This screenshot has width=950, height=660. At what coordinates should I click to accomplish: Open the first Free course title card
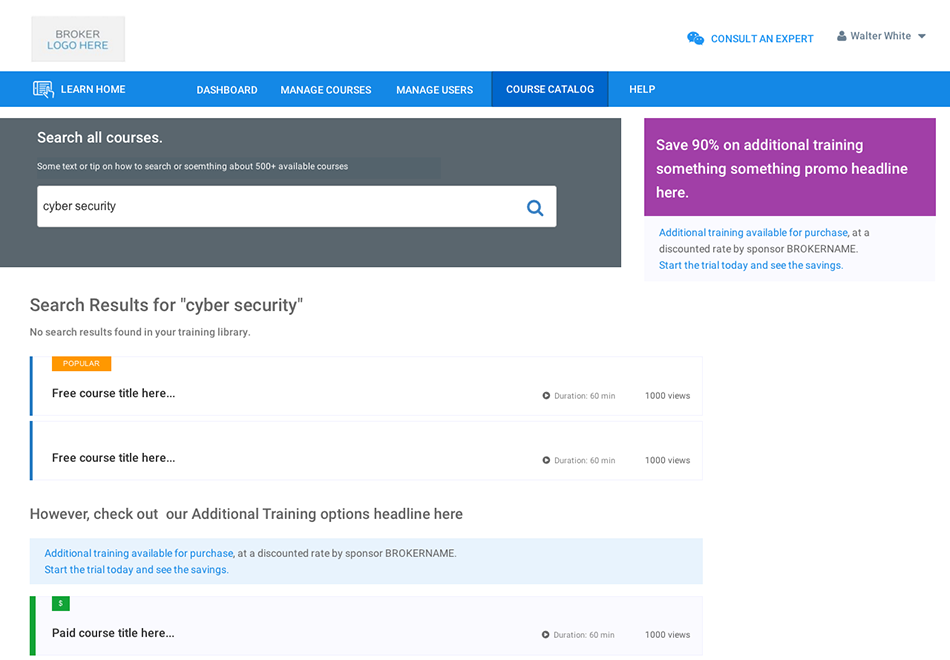(114, 393)
